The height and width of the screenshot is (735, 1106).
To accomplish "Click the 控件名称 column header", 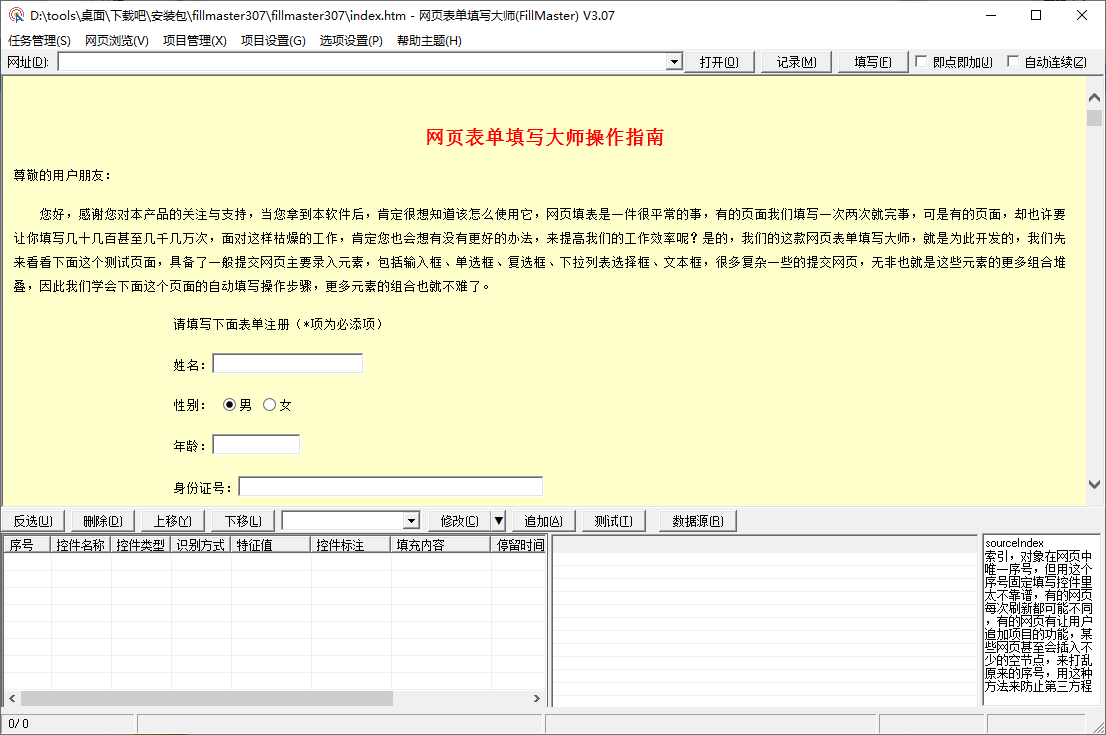I will tap(80, 545).
